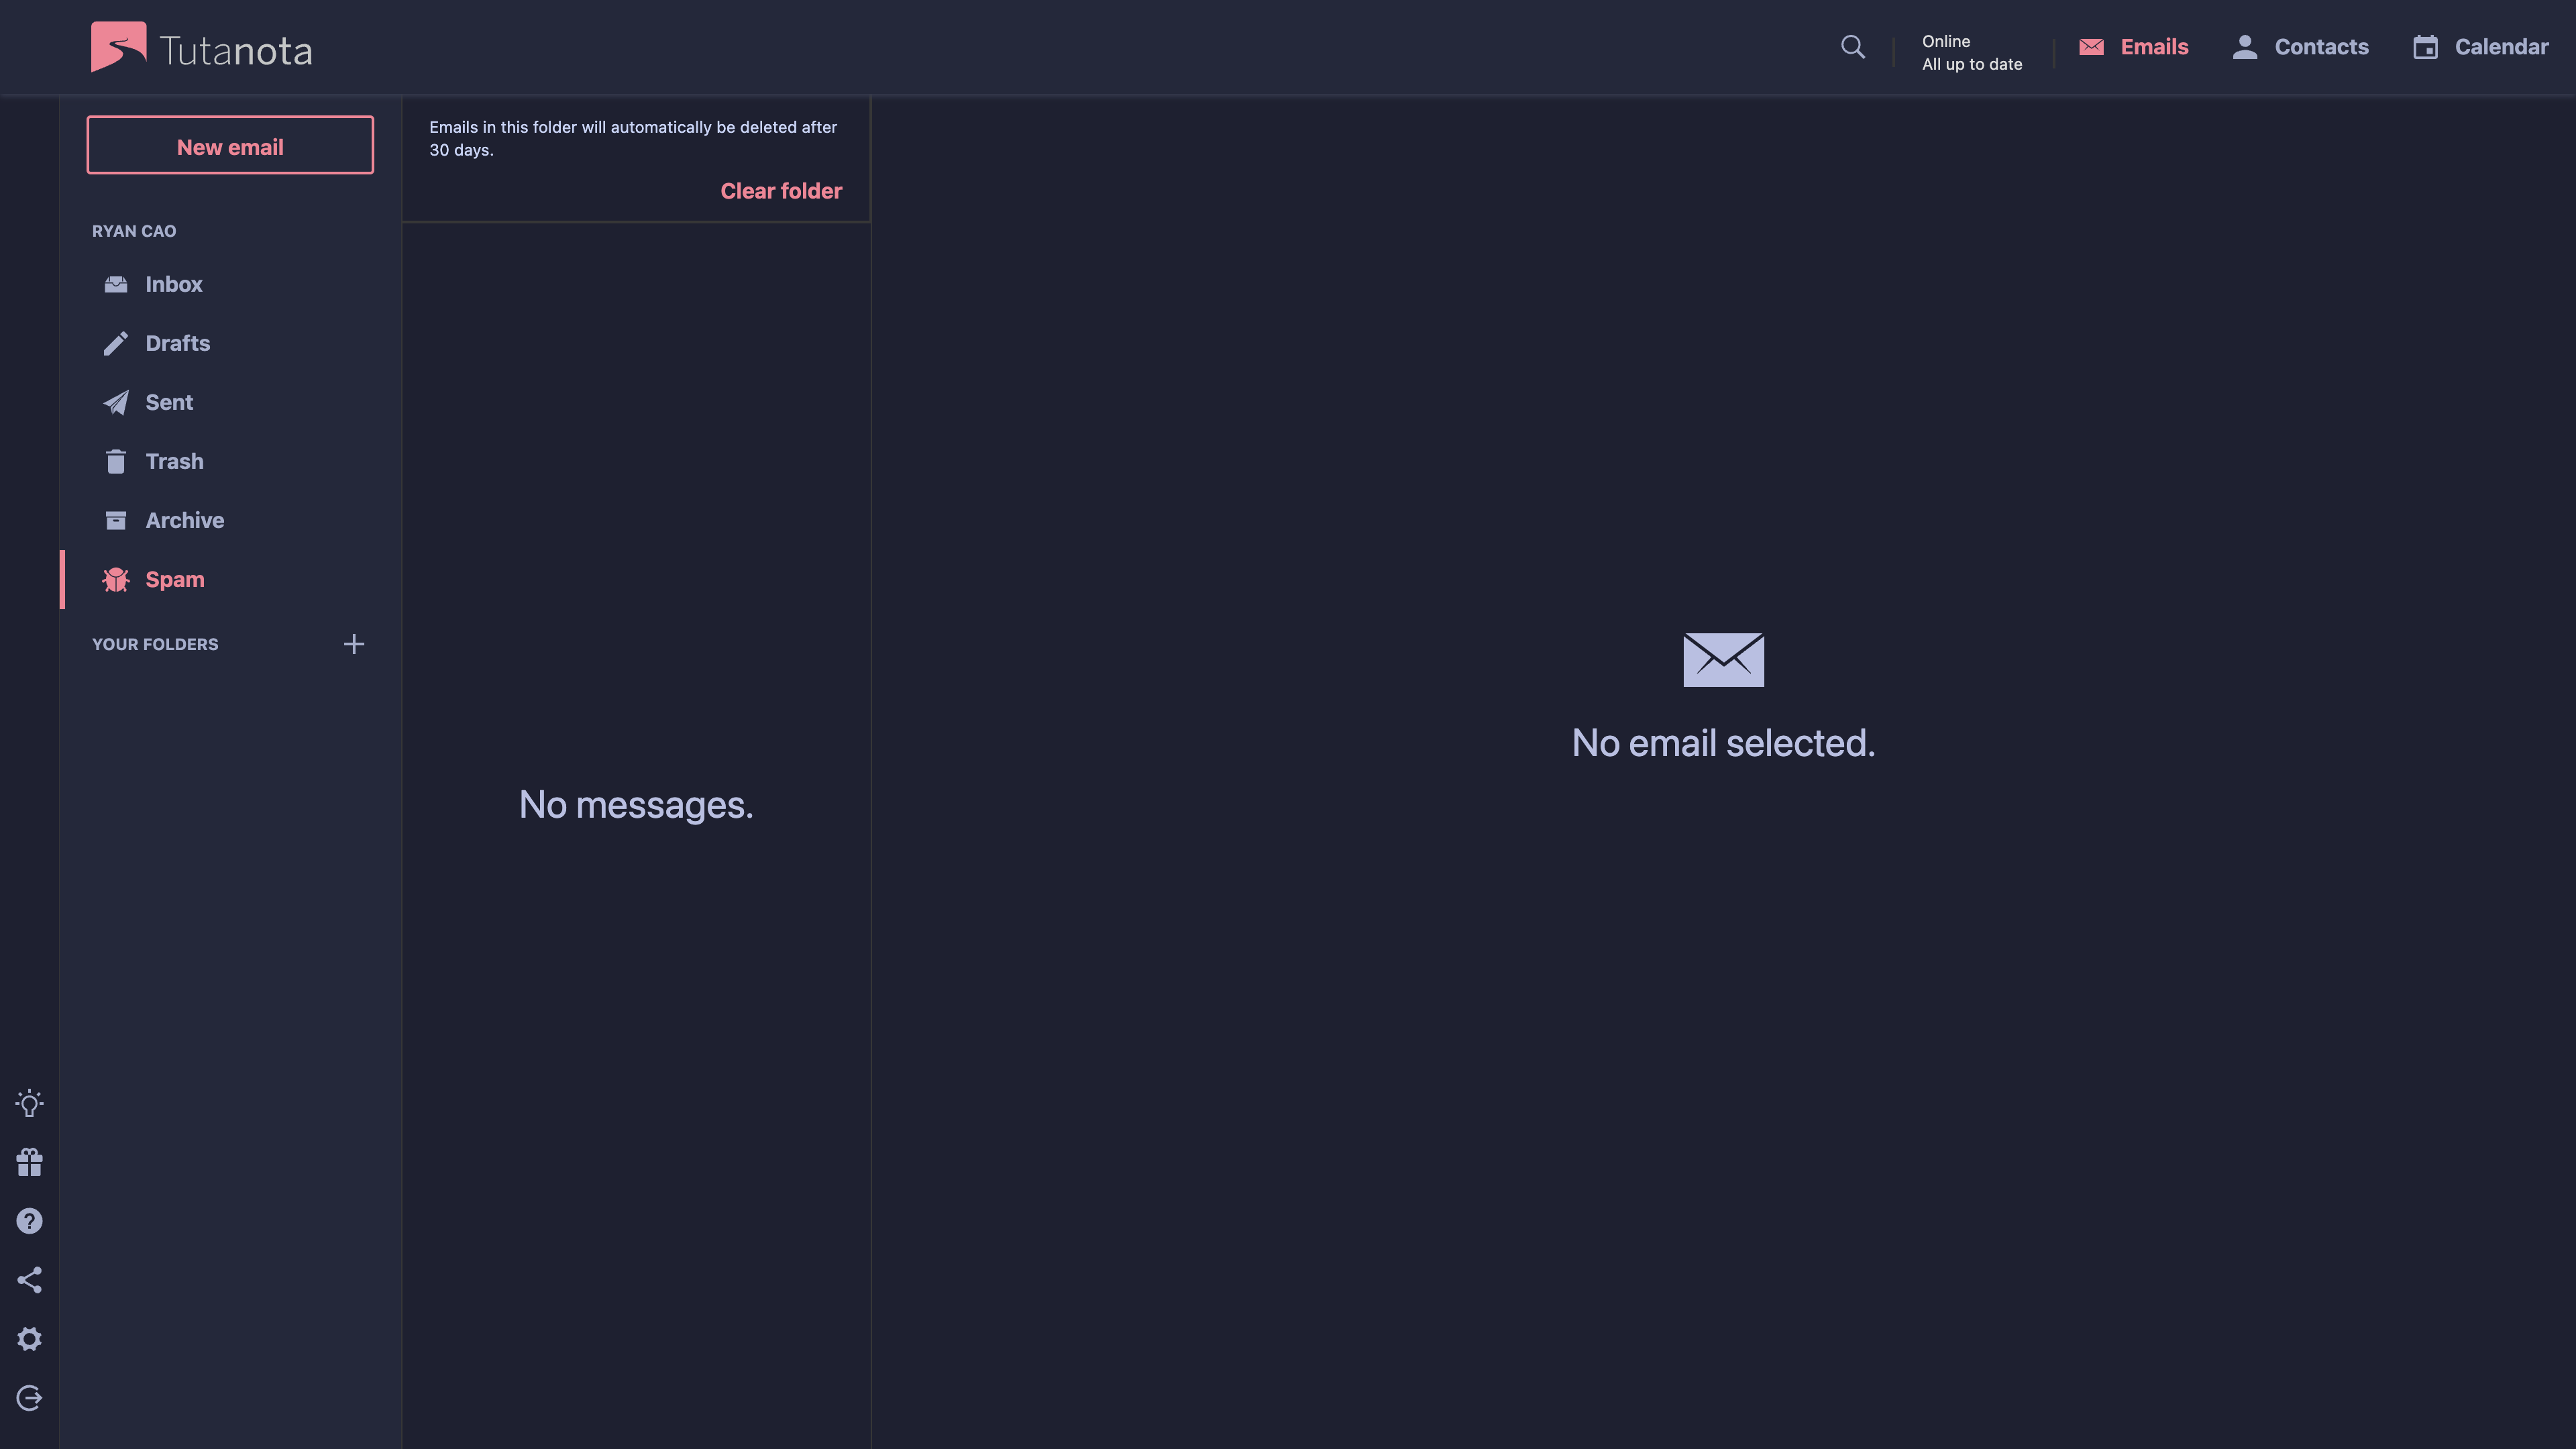Viewport: 2576px width, 1449px height.
Task: Add a new folder with plus icon
Action: (354, 644)
